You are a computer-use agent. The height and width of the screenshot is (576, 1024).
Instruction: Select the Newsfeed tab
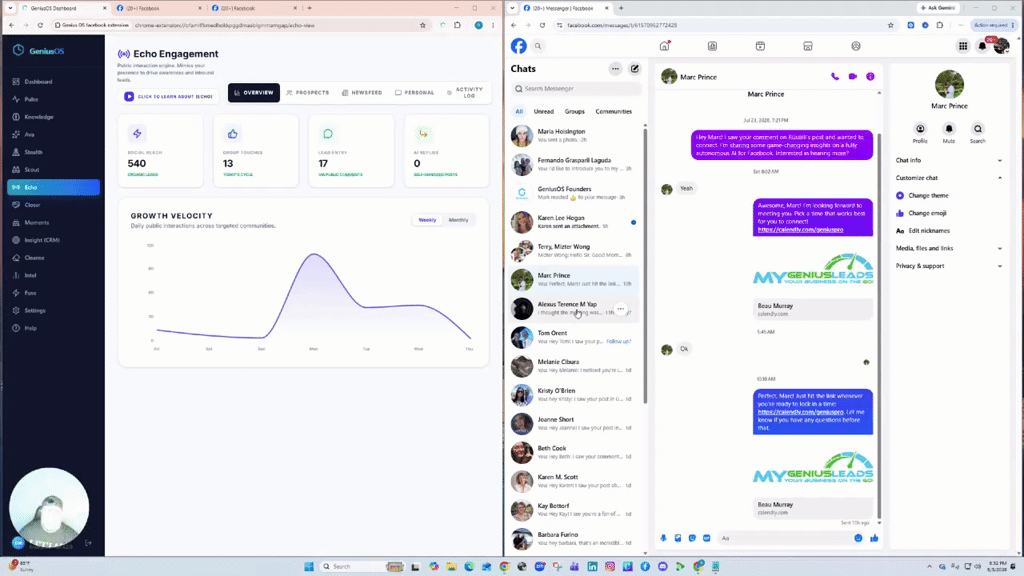click(362, 93)
